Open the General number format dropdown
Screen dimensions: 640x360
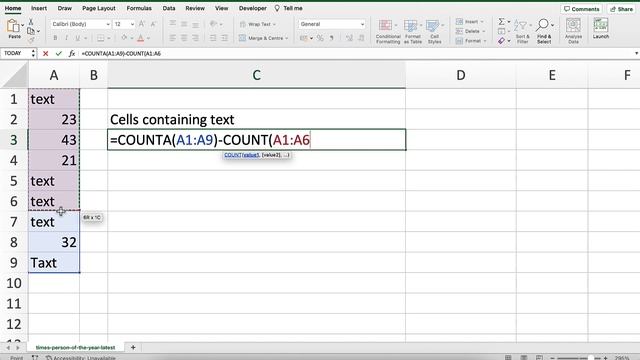coord(362,24)
